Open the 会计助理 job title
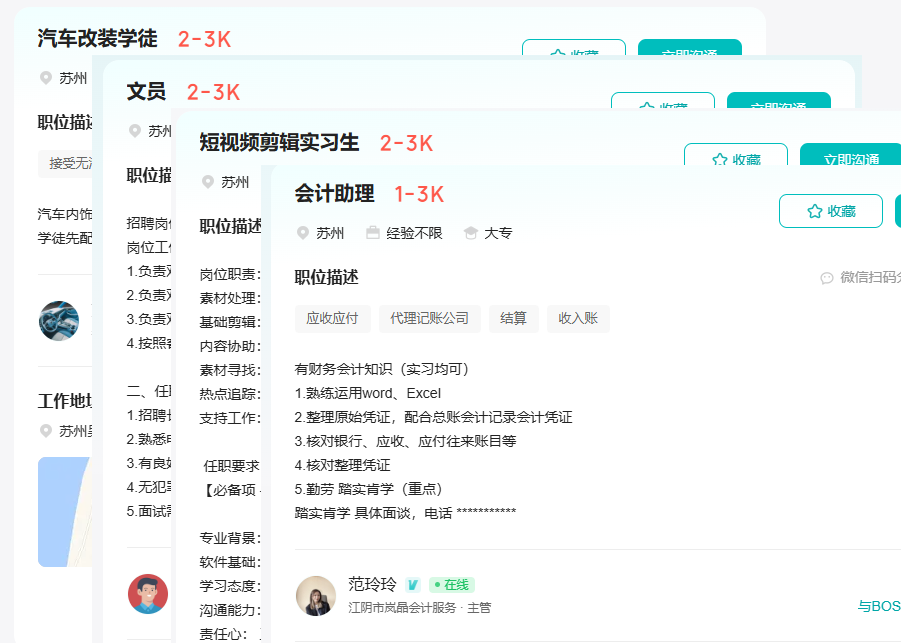This screenshot has height=643, width=901. tap(334, 194)
